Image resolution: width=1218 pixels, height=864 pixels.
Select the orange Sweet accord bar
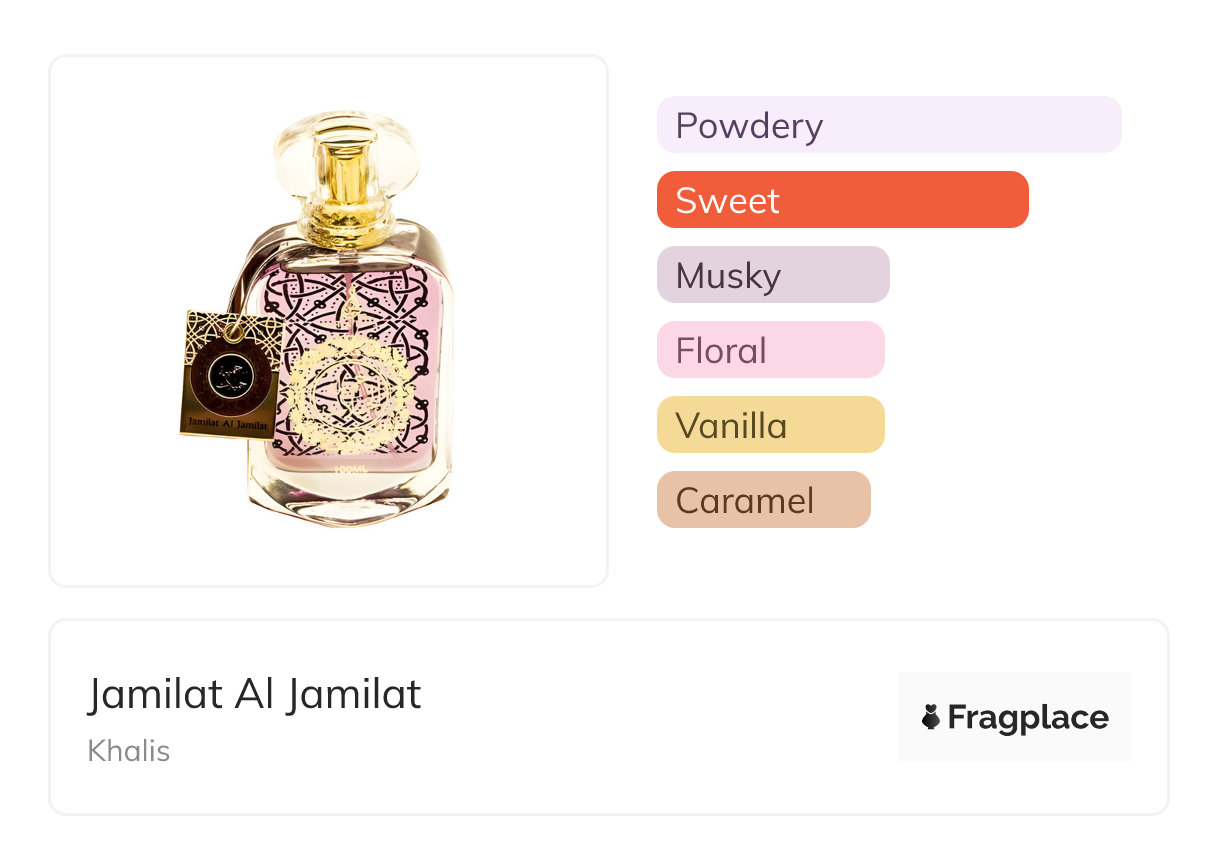point(842,200)
